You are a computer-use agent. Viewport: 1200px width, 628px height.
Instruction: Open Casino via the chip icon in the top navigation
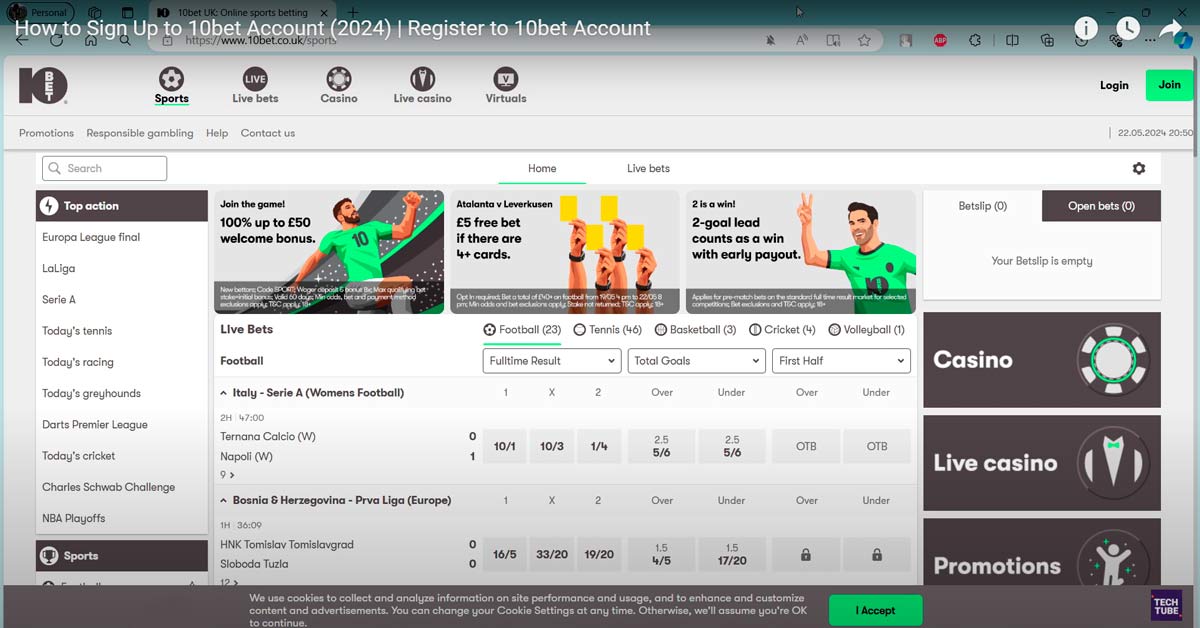(x=339, y=78)
